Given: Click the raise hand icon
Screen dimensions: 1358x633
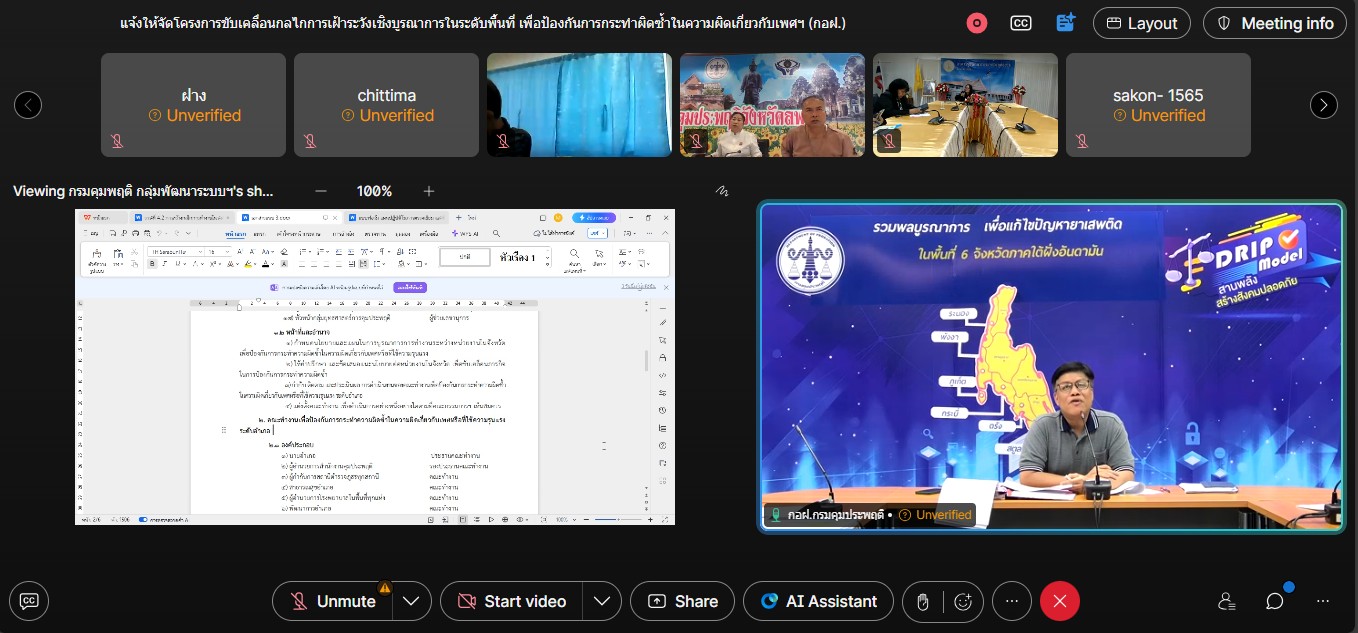Looking at the screenshot, I should pyautogui.click(x=923, y=601).
